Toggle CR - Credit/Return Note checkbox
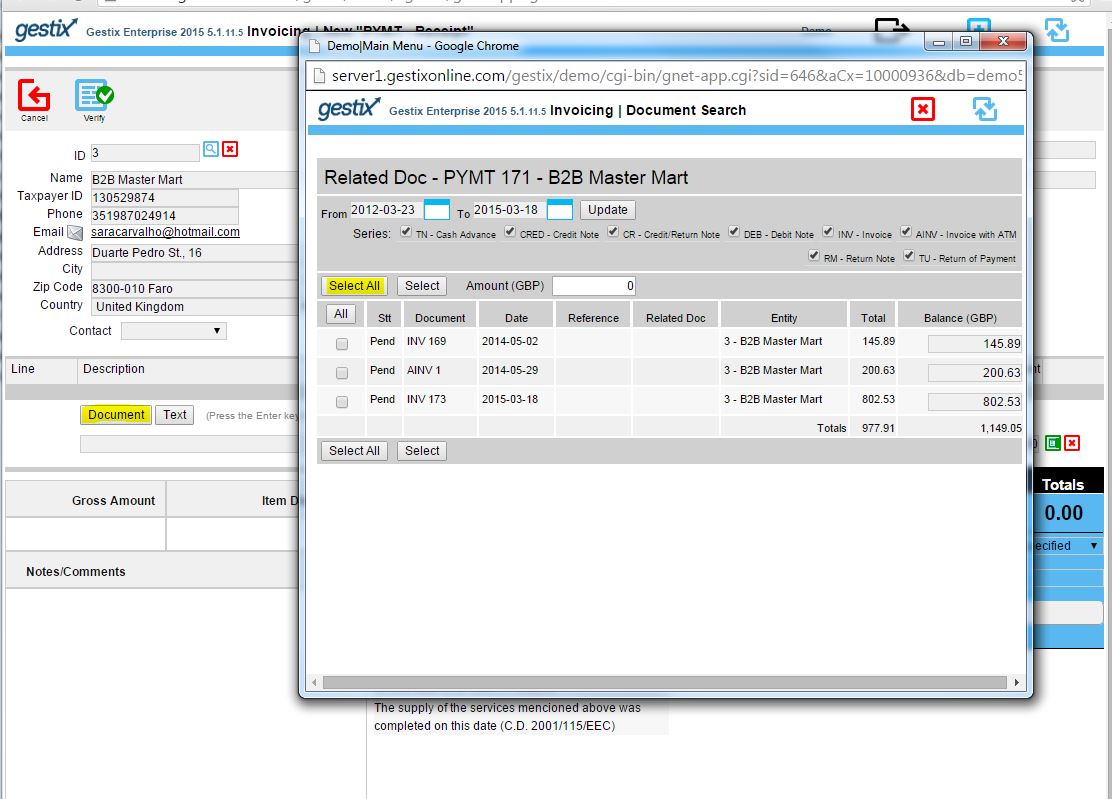This screenshot has width=1112, height=799. coord(613,232)
